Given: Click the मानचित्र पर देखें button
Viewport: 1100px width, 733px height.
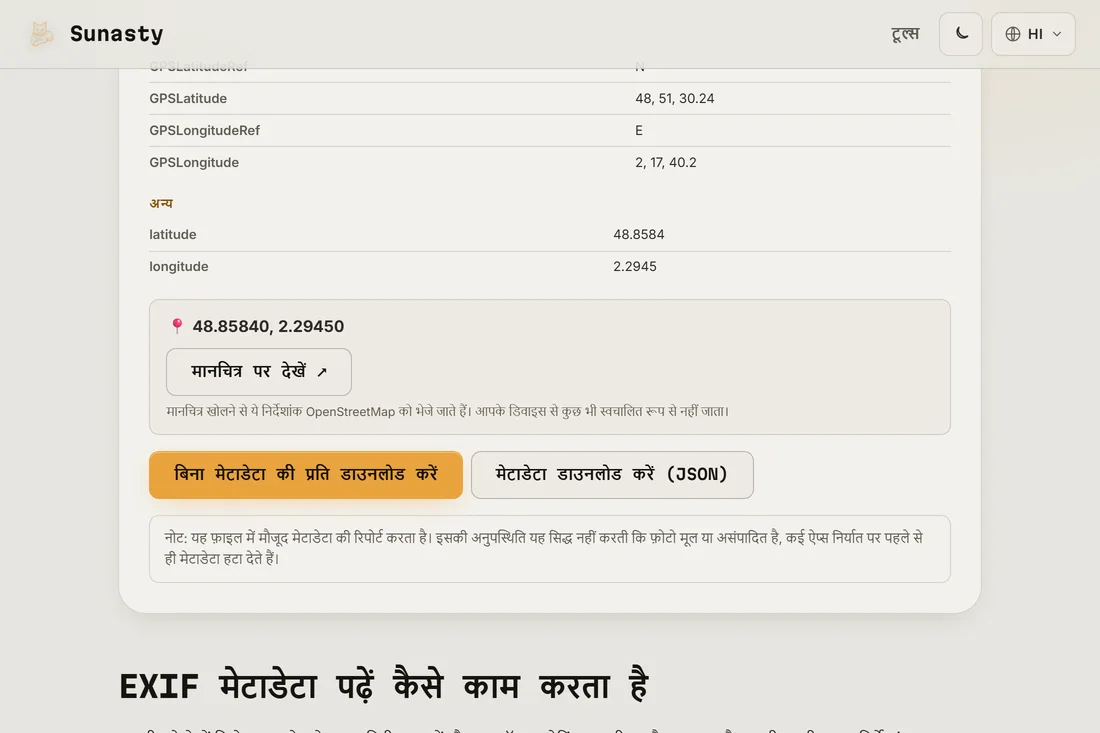Looking at the screenshot, I should [x=259, y=372].
